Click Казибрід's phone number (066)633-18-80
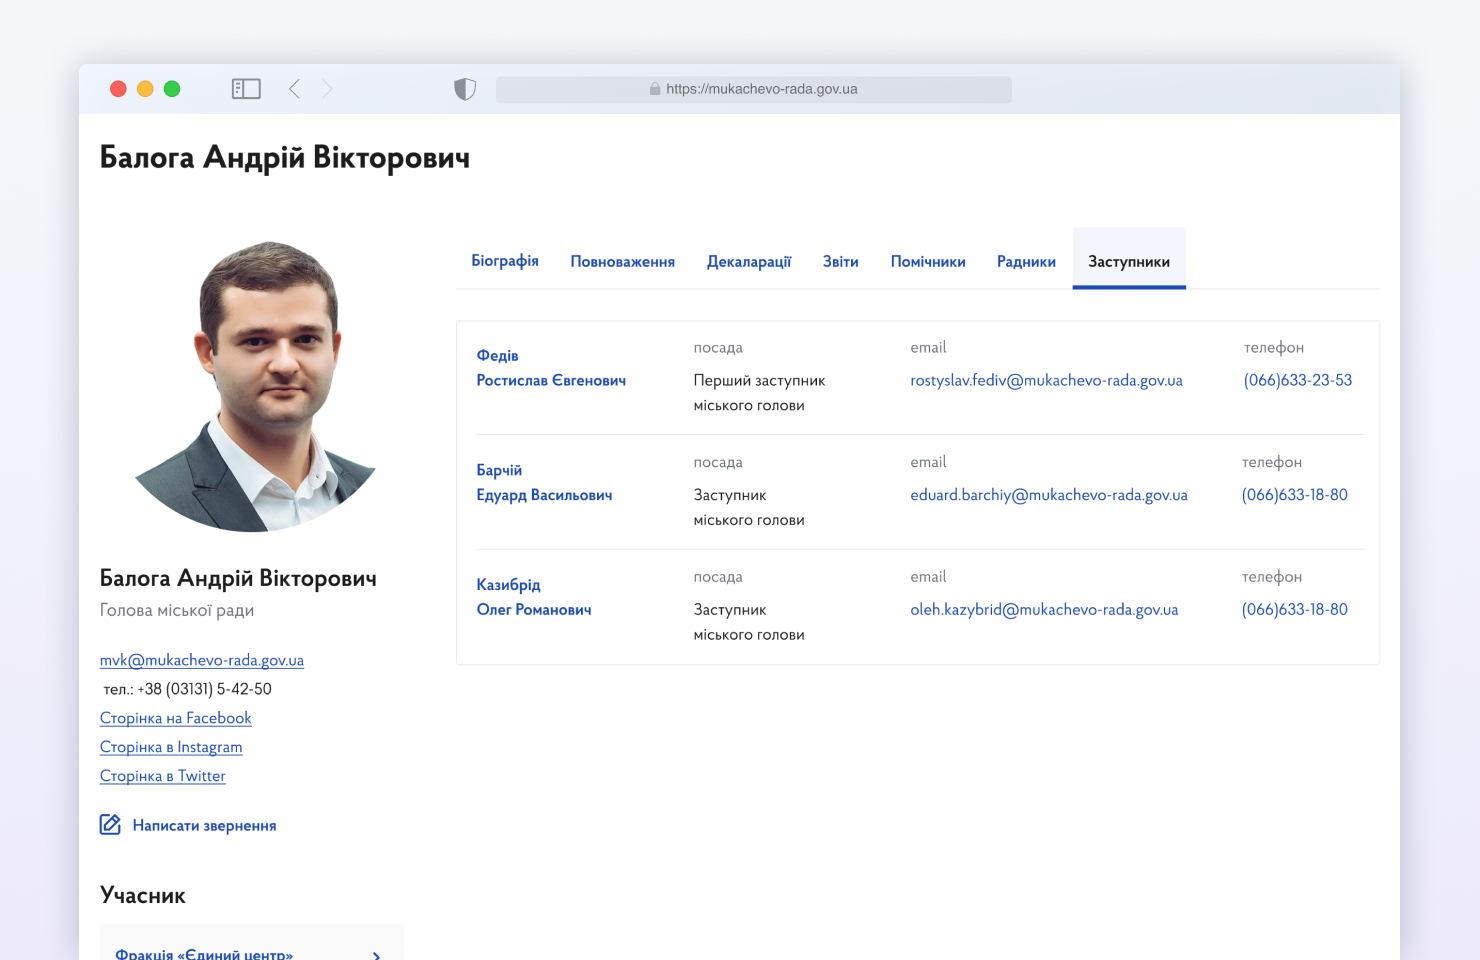The image size is (1480, 960). click(x=1295, y=609)
